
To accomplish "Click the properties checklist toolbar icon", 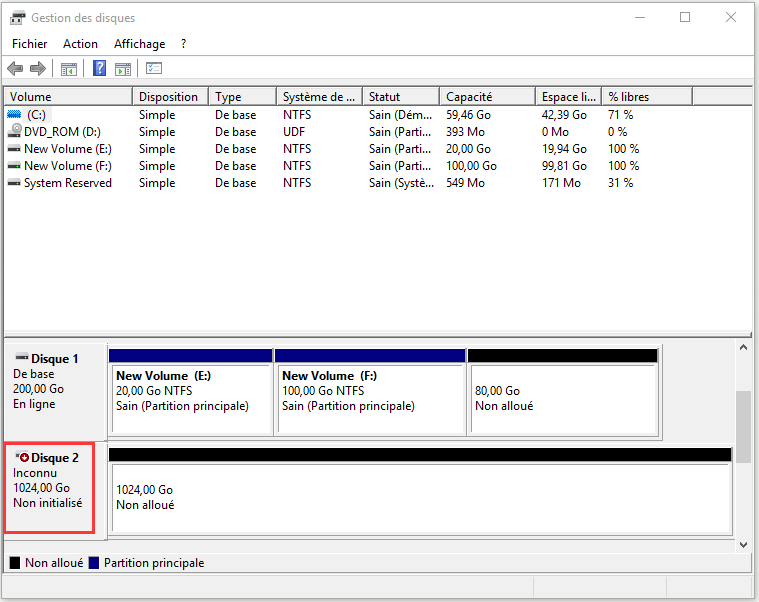I will point(154,69).
